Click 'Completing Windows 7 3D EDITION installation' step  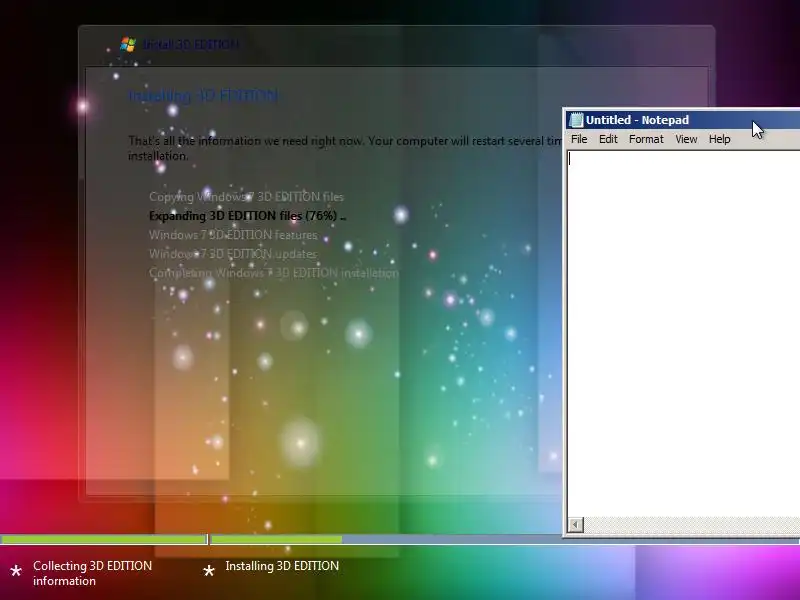point(274,273)
